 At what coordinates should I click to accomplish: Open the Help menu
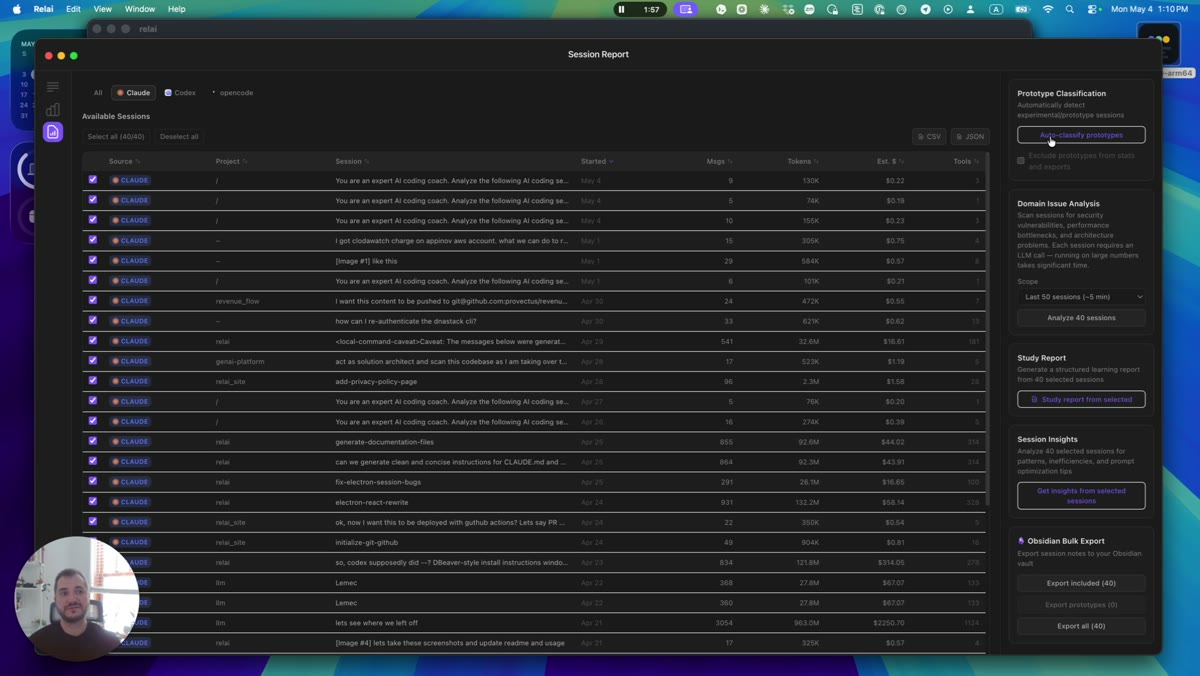coord(177,9)
